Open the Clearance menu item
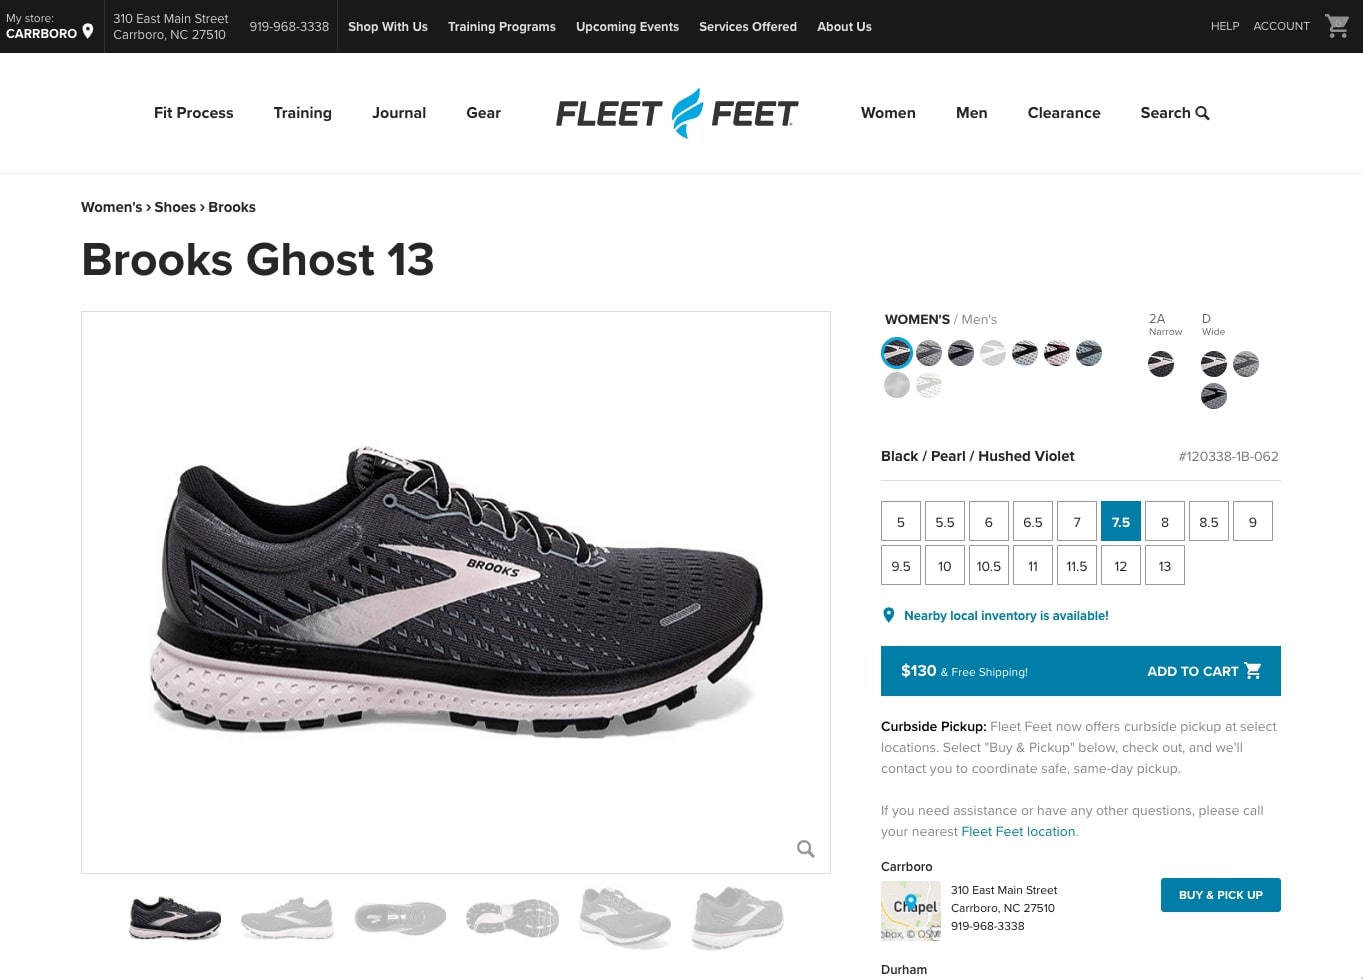 coord(1064,113)
